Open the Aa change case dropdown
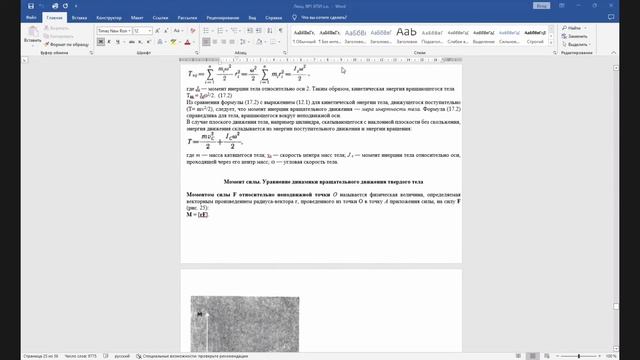 [x=178, y=31]
